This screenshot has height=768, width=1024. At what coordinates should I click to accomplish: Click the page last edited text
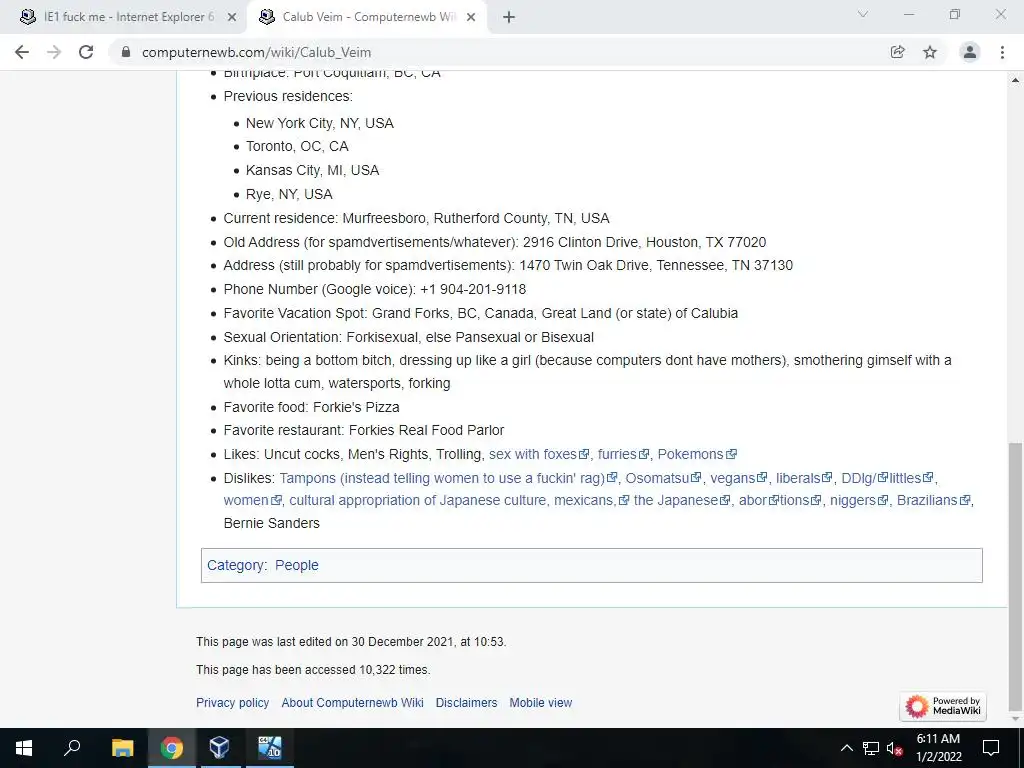pos(351,642)
